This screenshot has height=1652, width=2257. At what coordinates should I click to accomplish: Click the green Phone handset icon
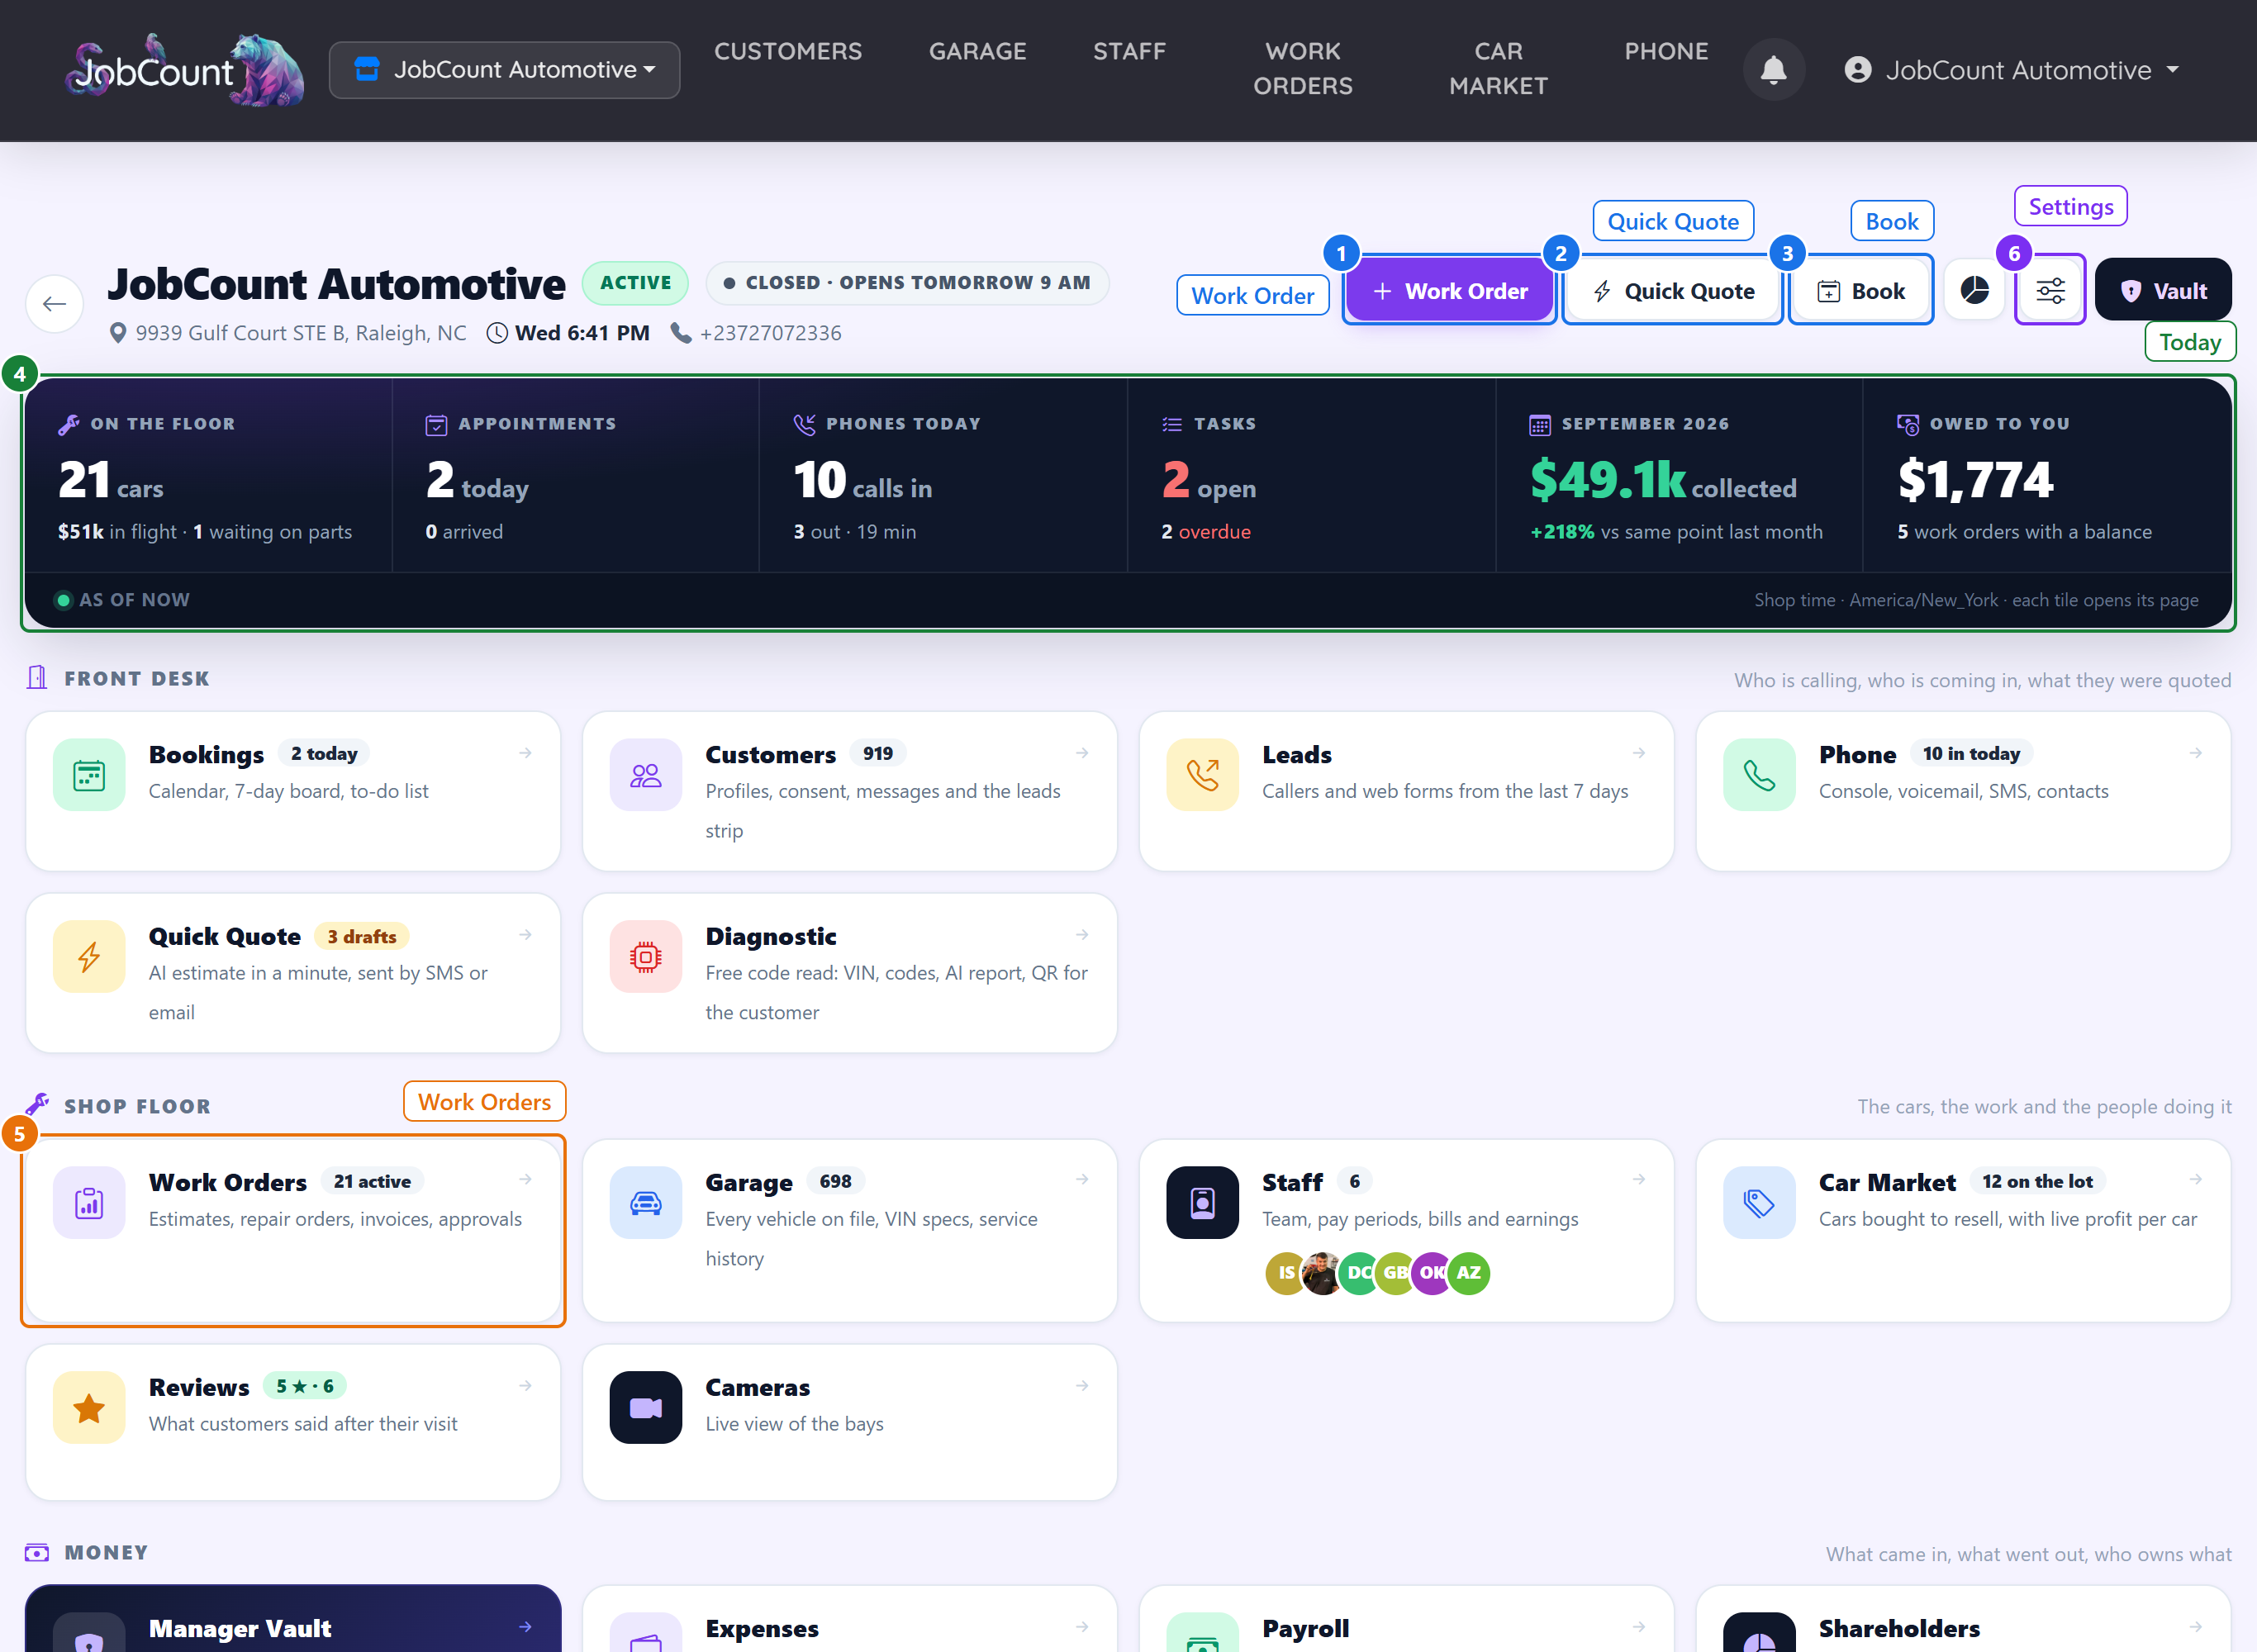[1759, 775]
